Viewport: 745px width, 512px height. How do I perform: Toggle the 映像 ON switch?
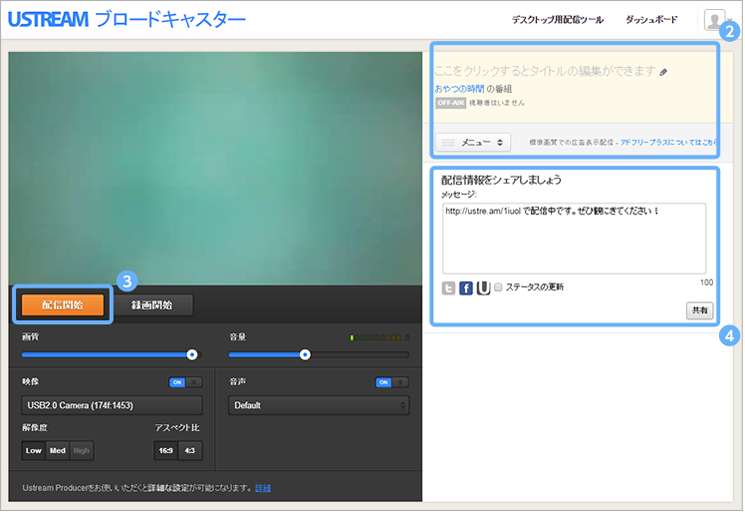(185, 382)
